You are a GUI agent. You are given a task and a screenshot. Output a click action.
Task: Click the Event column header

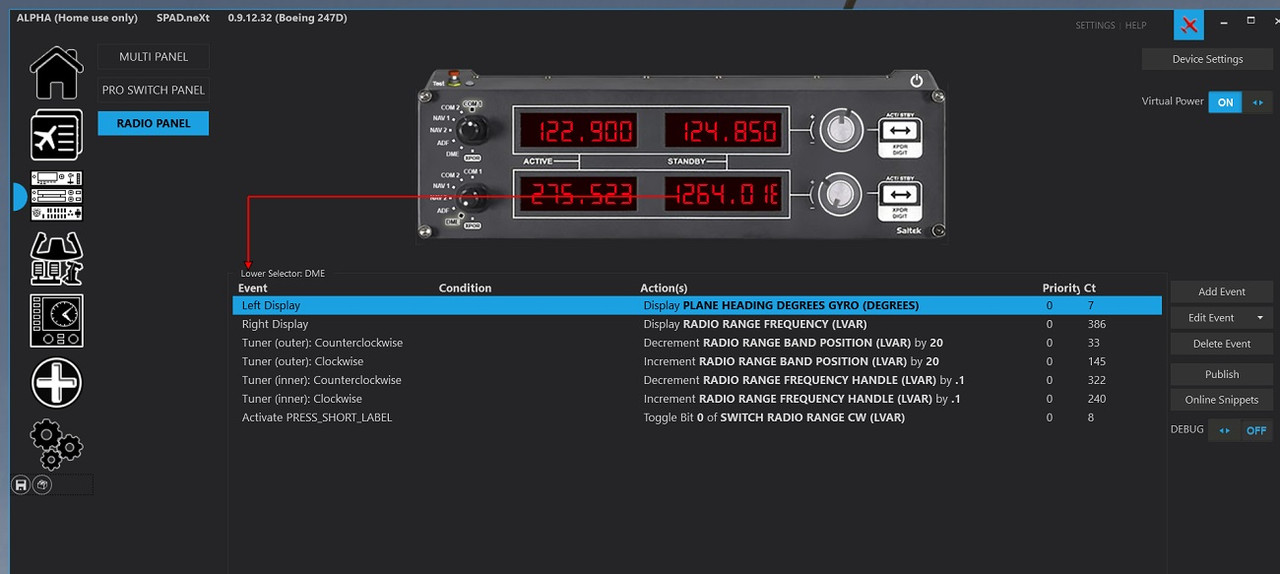coord(253,288)
